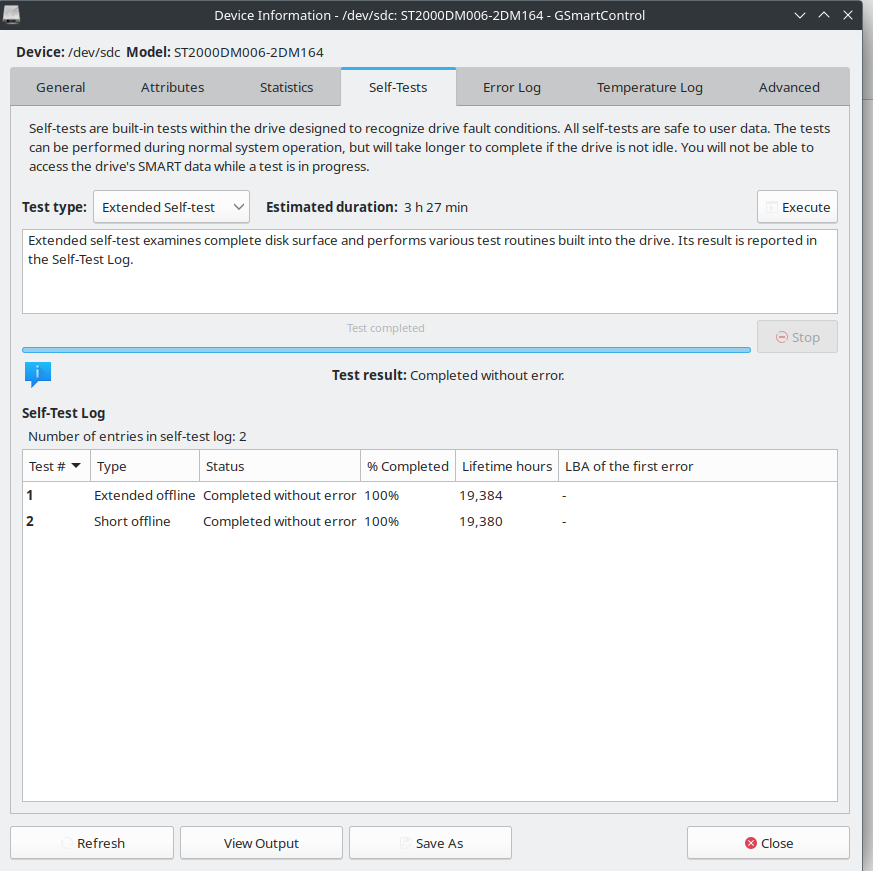Sort by LBA of the first error column

(698, 466)
